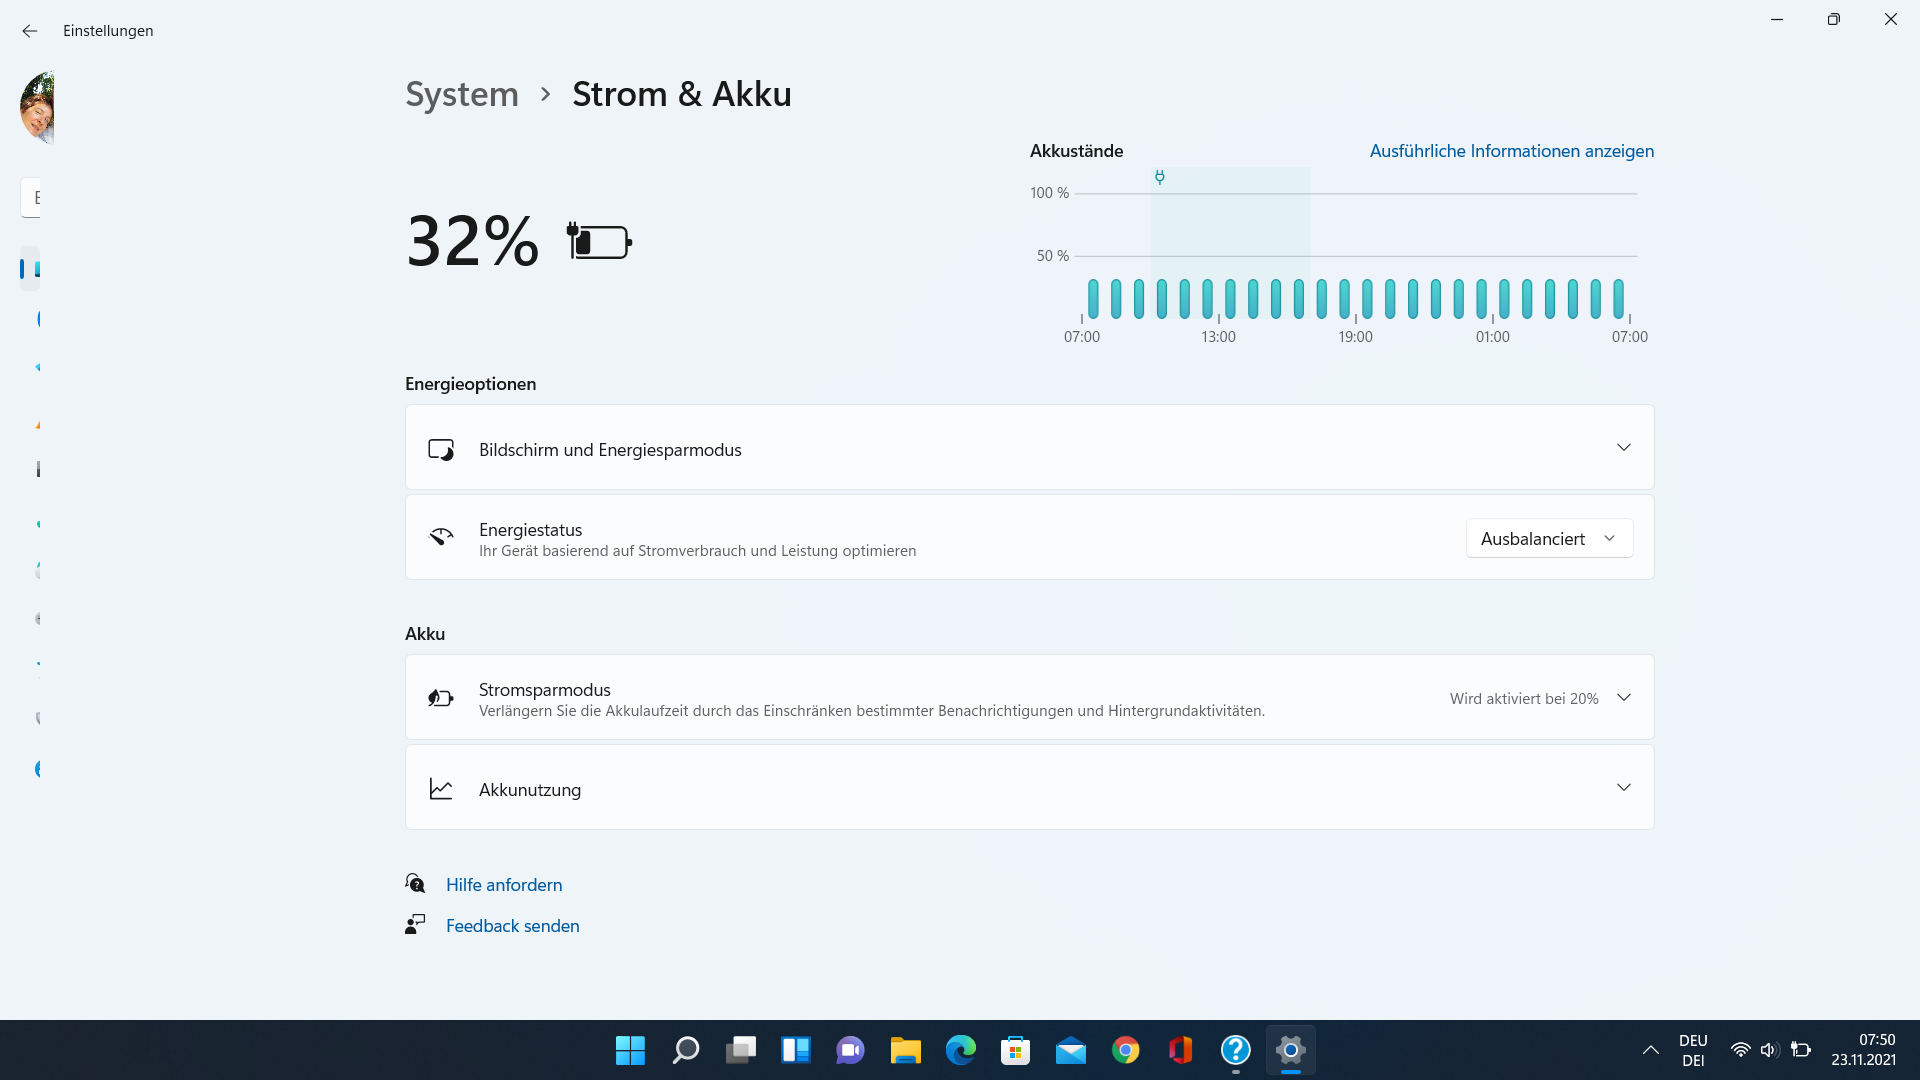Open the Windows Start menu

[630, 1050]
